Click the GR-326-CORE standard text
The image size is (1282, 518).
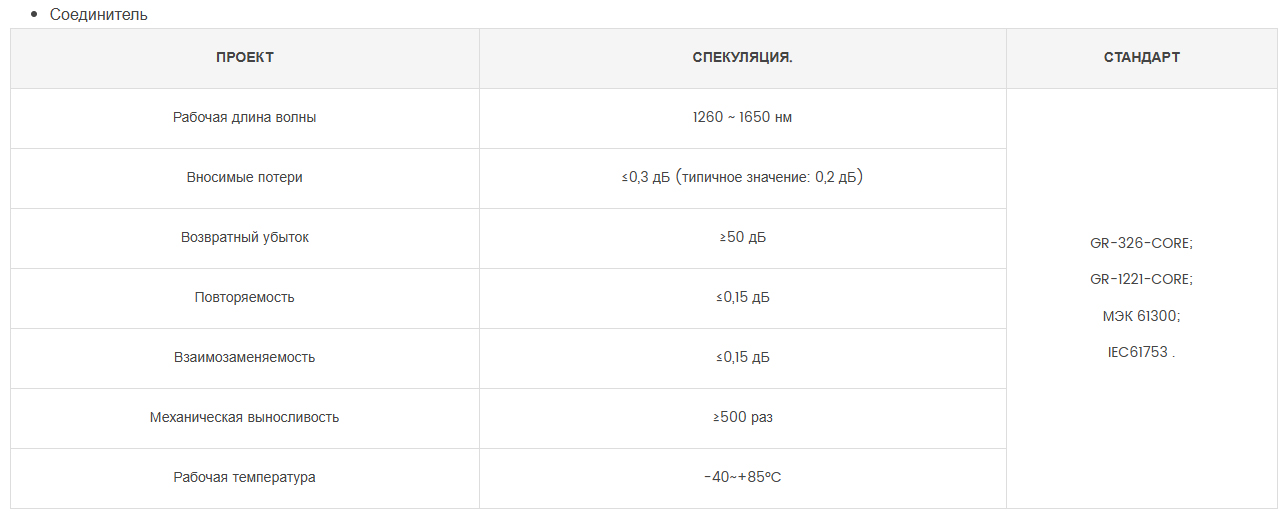[1141, 243]
